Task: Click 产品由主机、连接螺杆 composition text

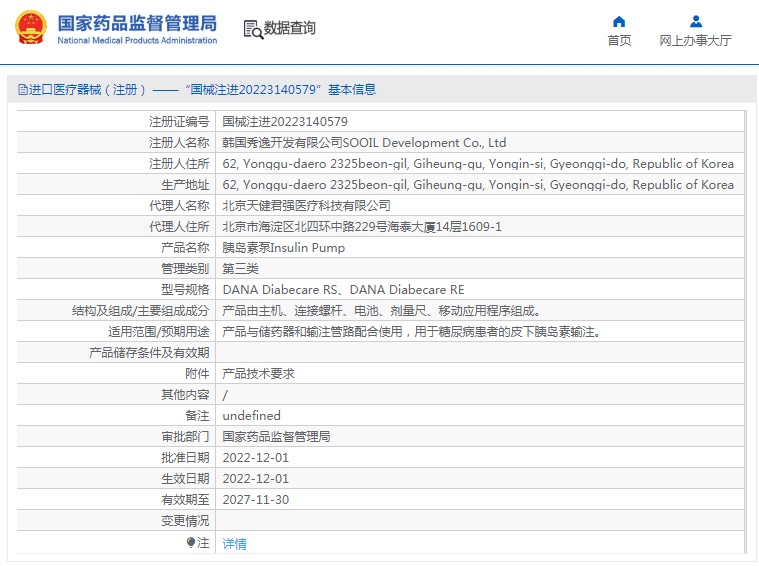Action: click(x=381, y=311)
